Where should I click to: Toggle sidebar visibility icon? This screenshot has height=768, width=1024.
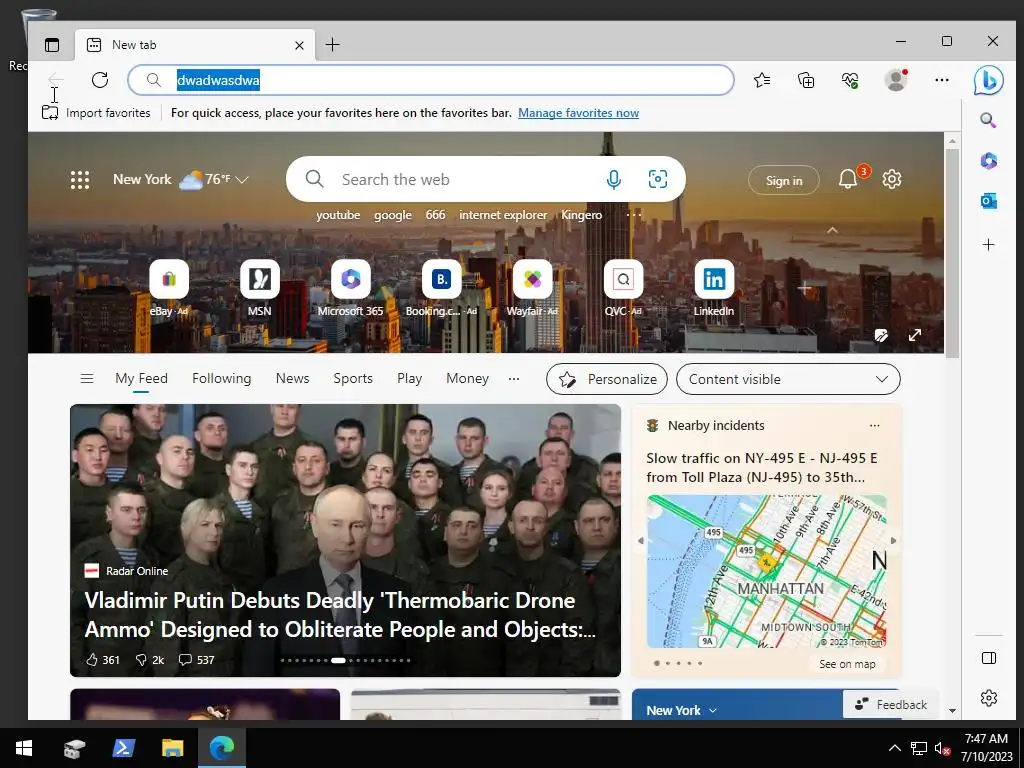(x=989, y=658)
